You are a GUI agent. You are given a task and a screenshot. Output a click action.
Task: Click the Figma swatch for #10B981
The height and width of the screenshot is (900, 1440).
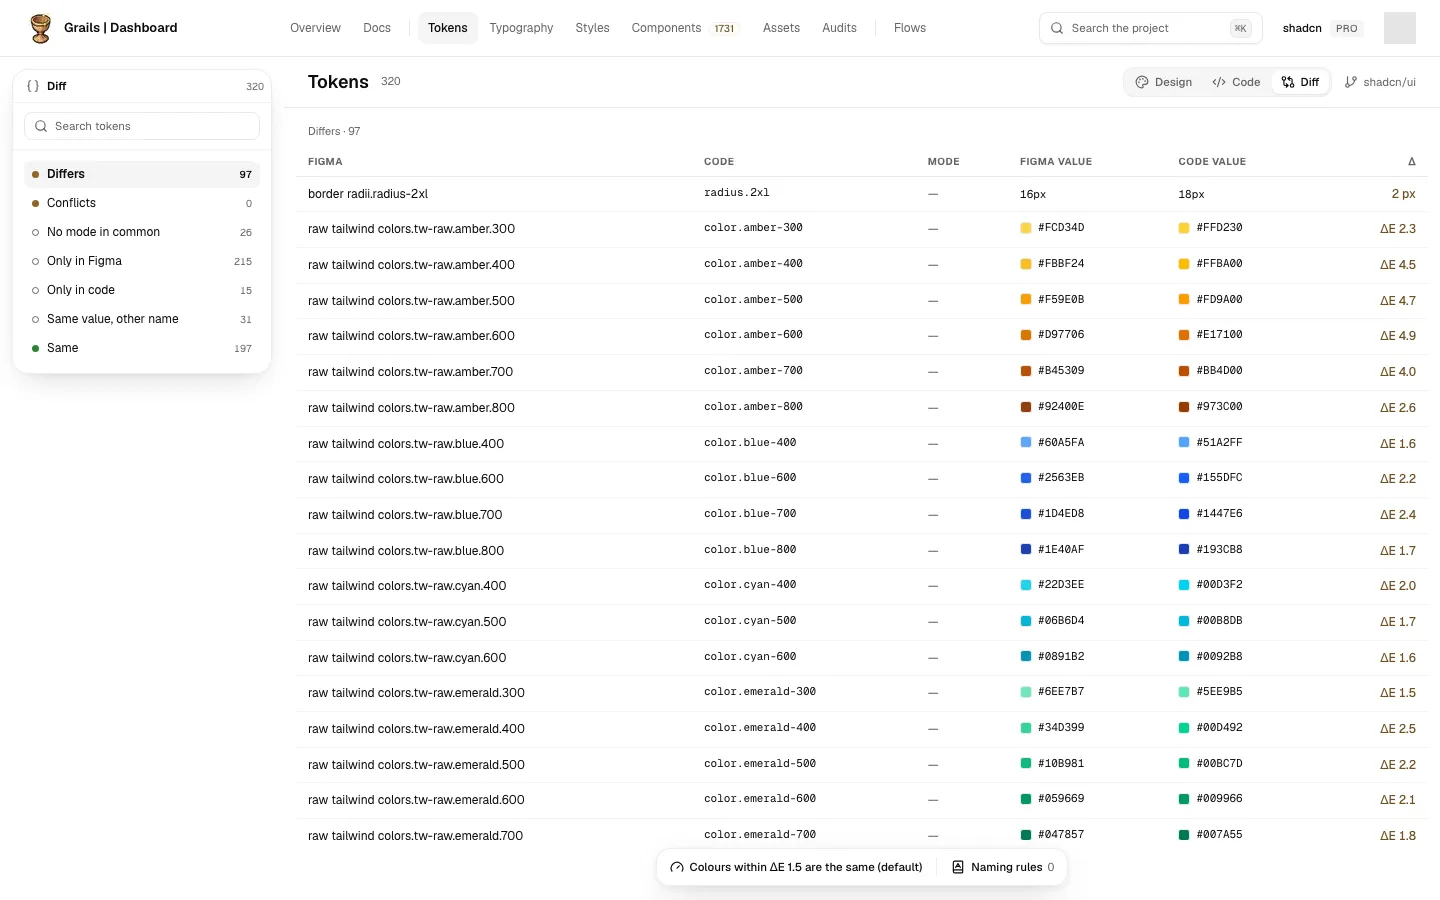[x=1026, y=764]
